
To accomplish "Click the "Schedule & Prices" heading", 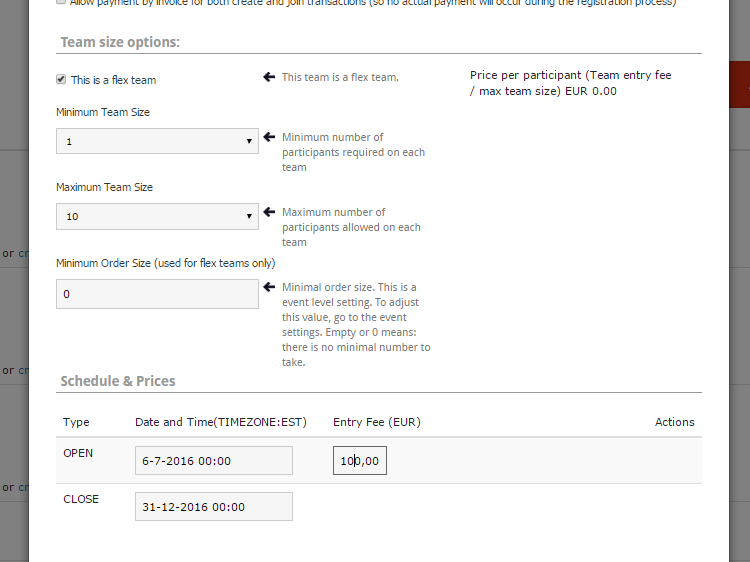I will 118,381.
